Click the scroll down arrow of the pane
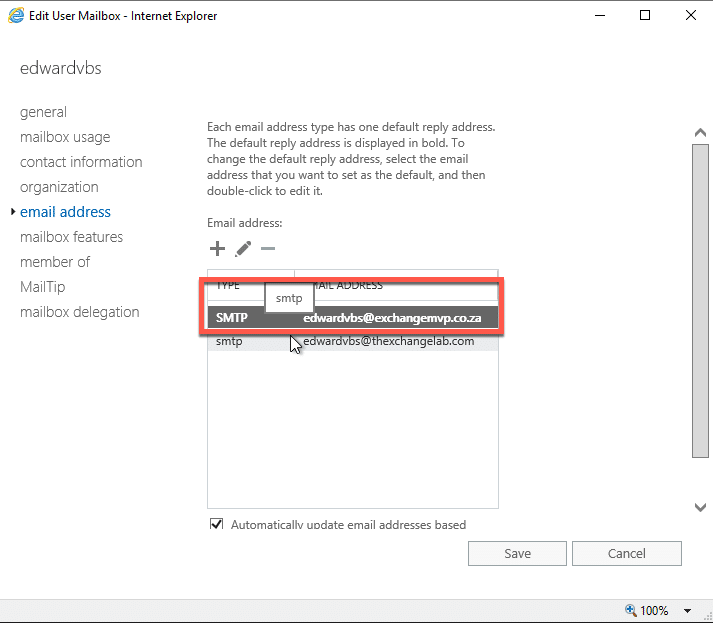The height and width of the screenshot is (623, 713). tap(700, 507)
